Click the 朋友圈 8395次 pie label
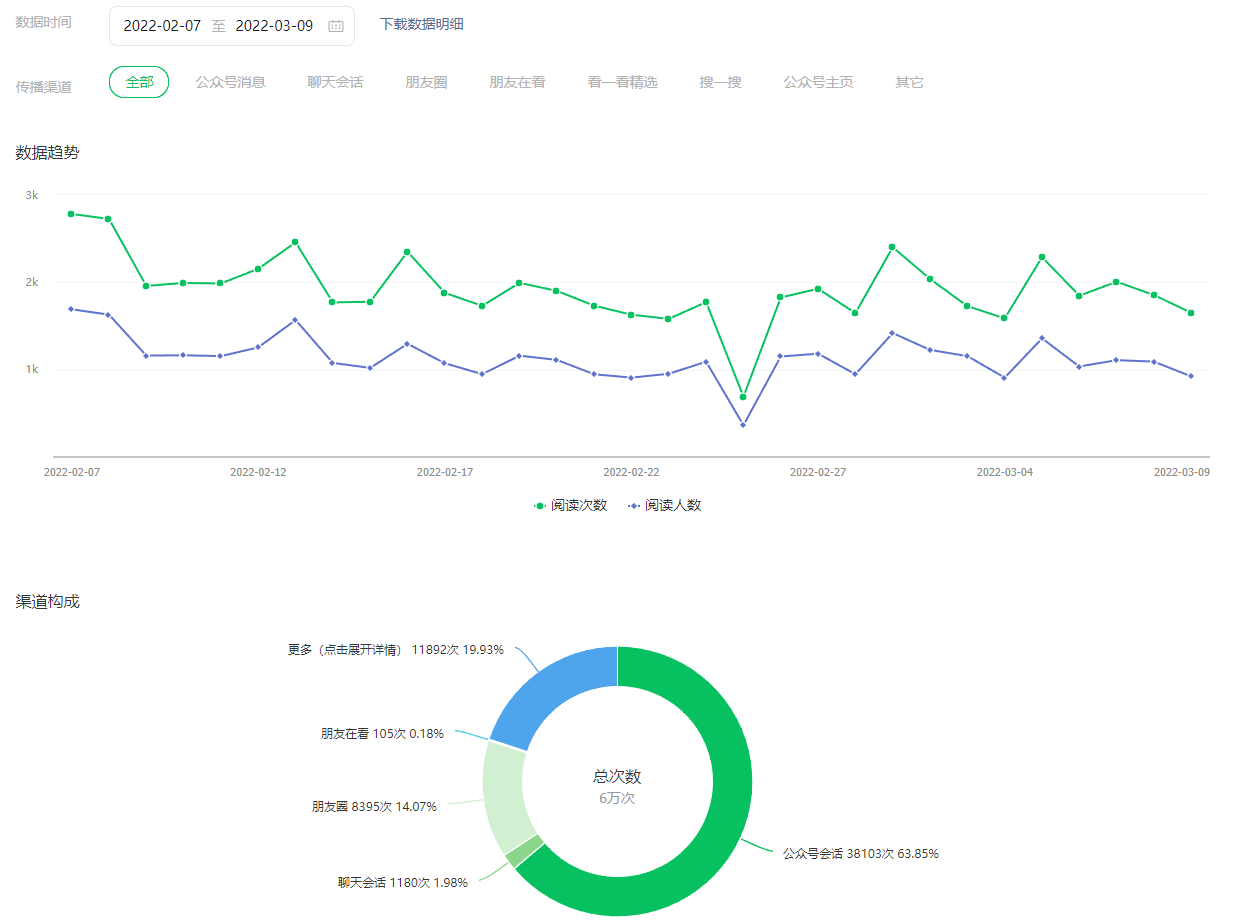The image size is (1245, 920). 374,807
